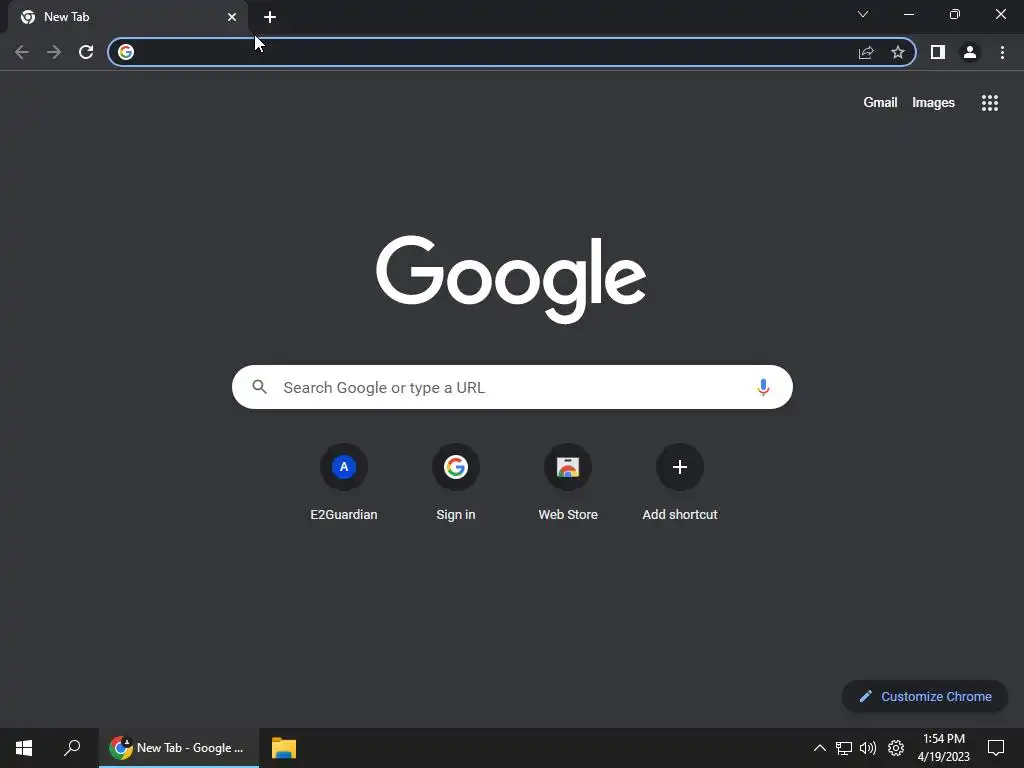1024x768 pixels.
Task: Open volume control in tray
Action: pyautogui.click(x=868, y=748)
